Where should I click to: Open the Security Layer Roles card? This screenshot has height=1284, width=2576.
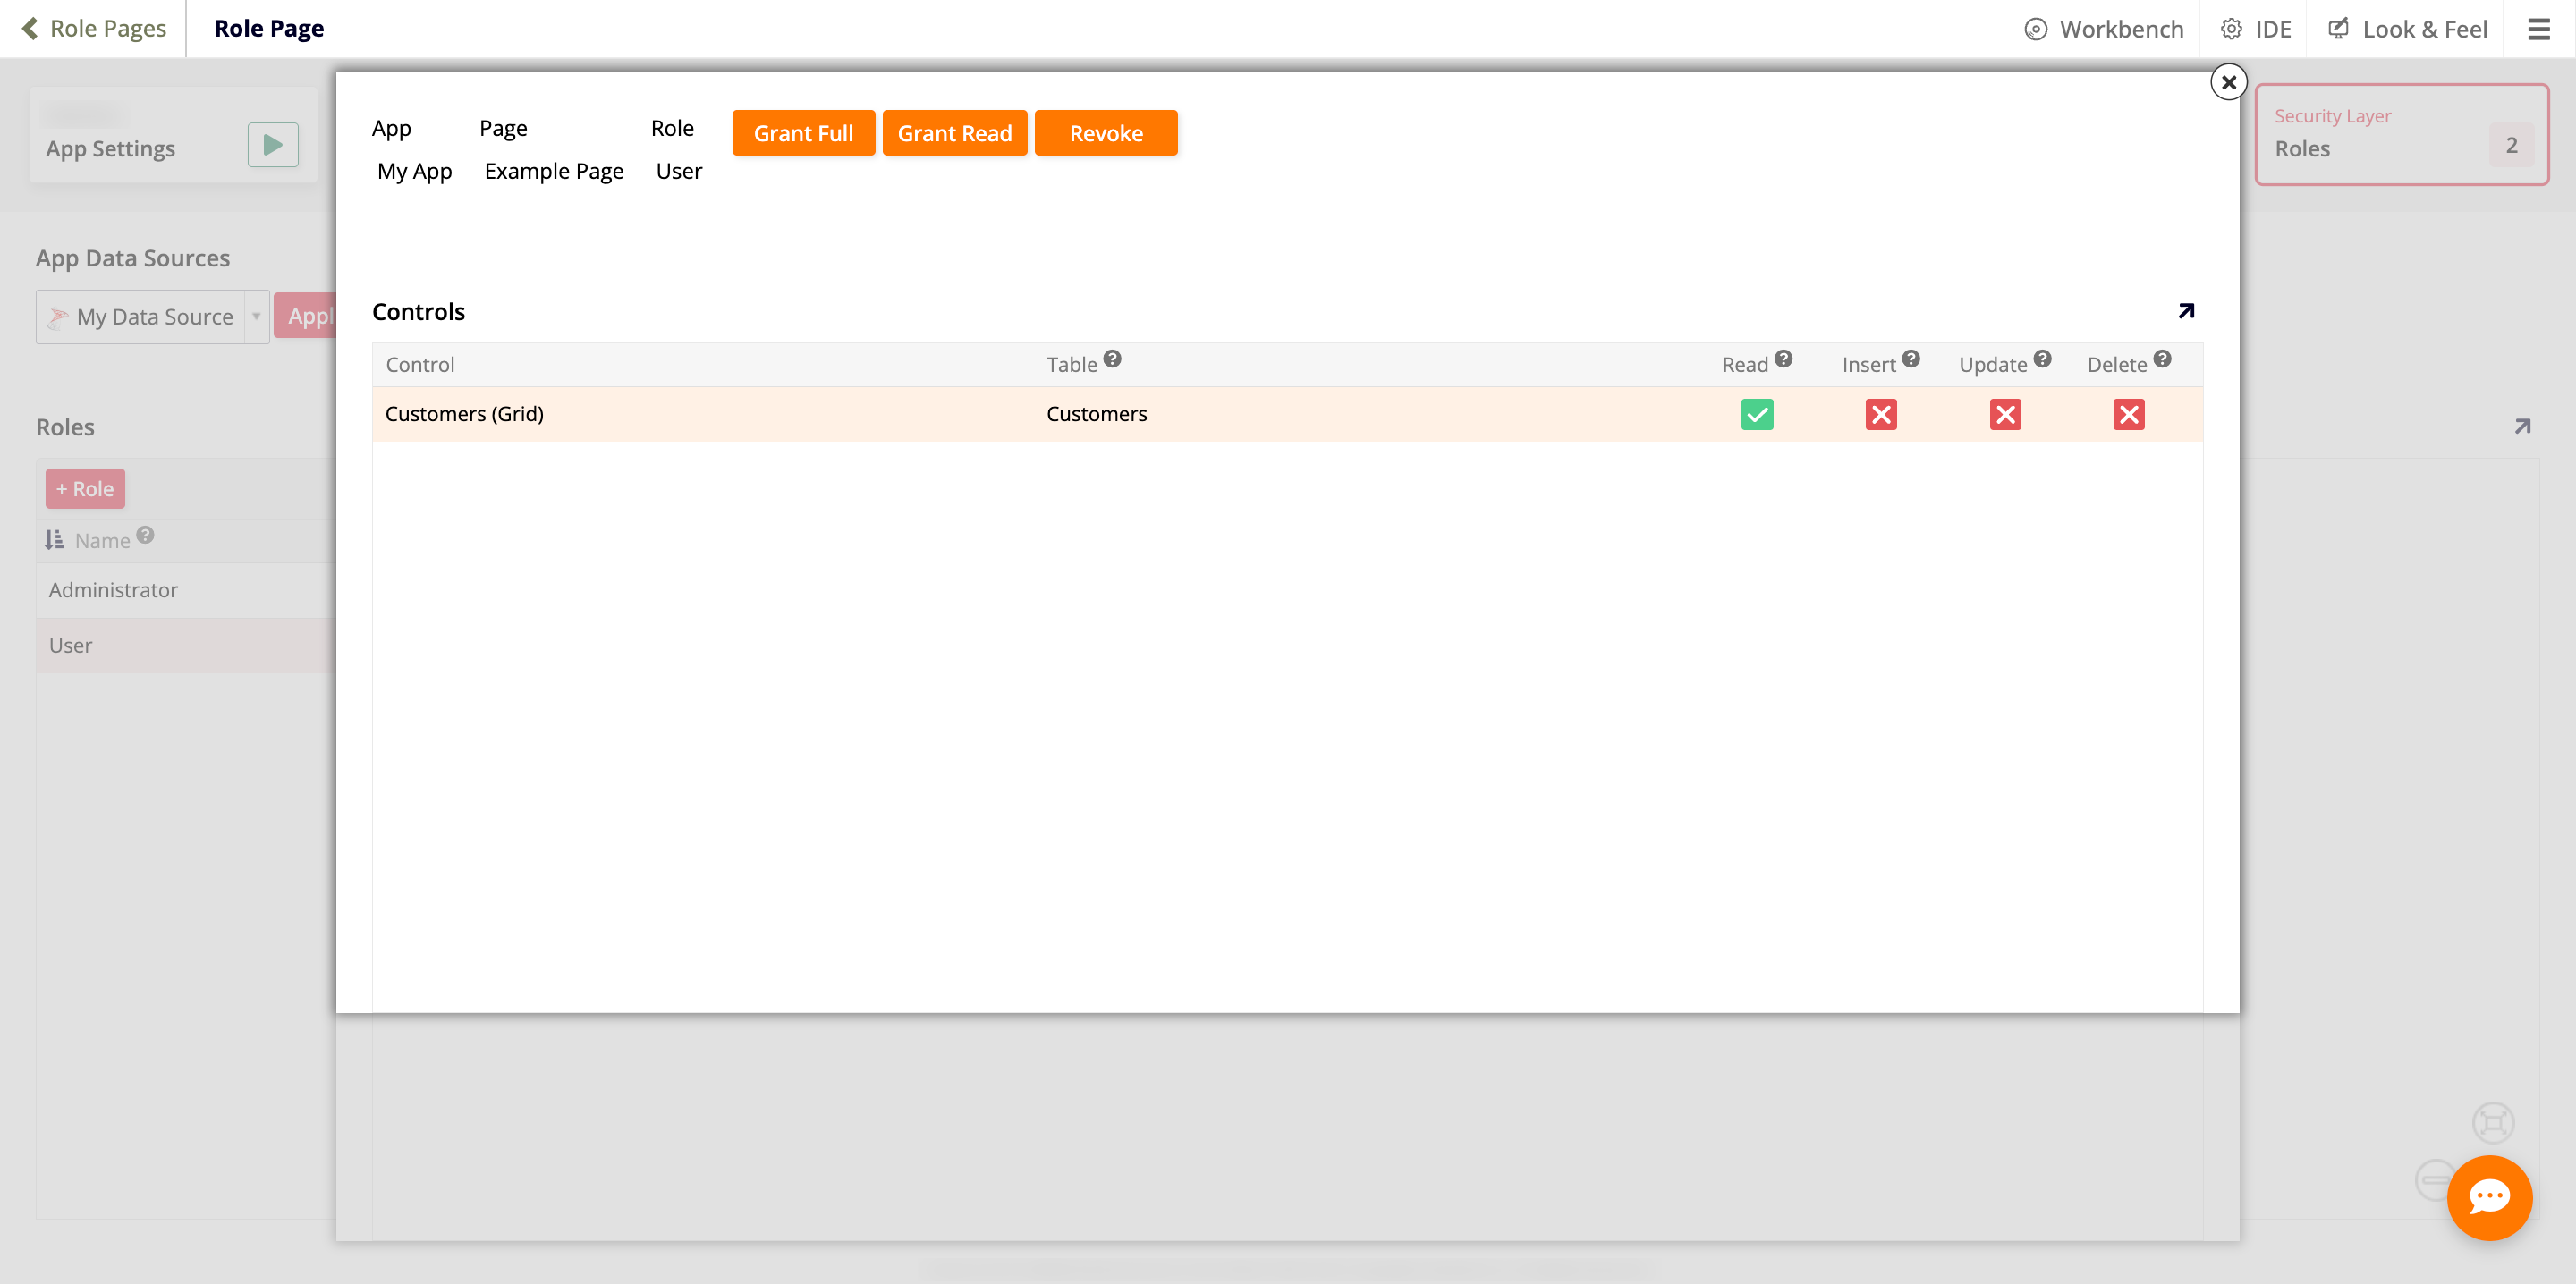coord(2401,134)
